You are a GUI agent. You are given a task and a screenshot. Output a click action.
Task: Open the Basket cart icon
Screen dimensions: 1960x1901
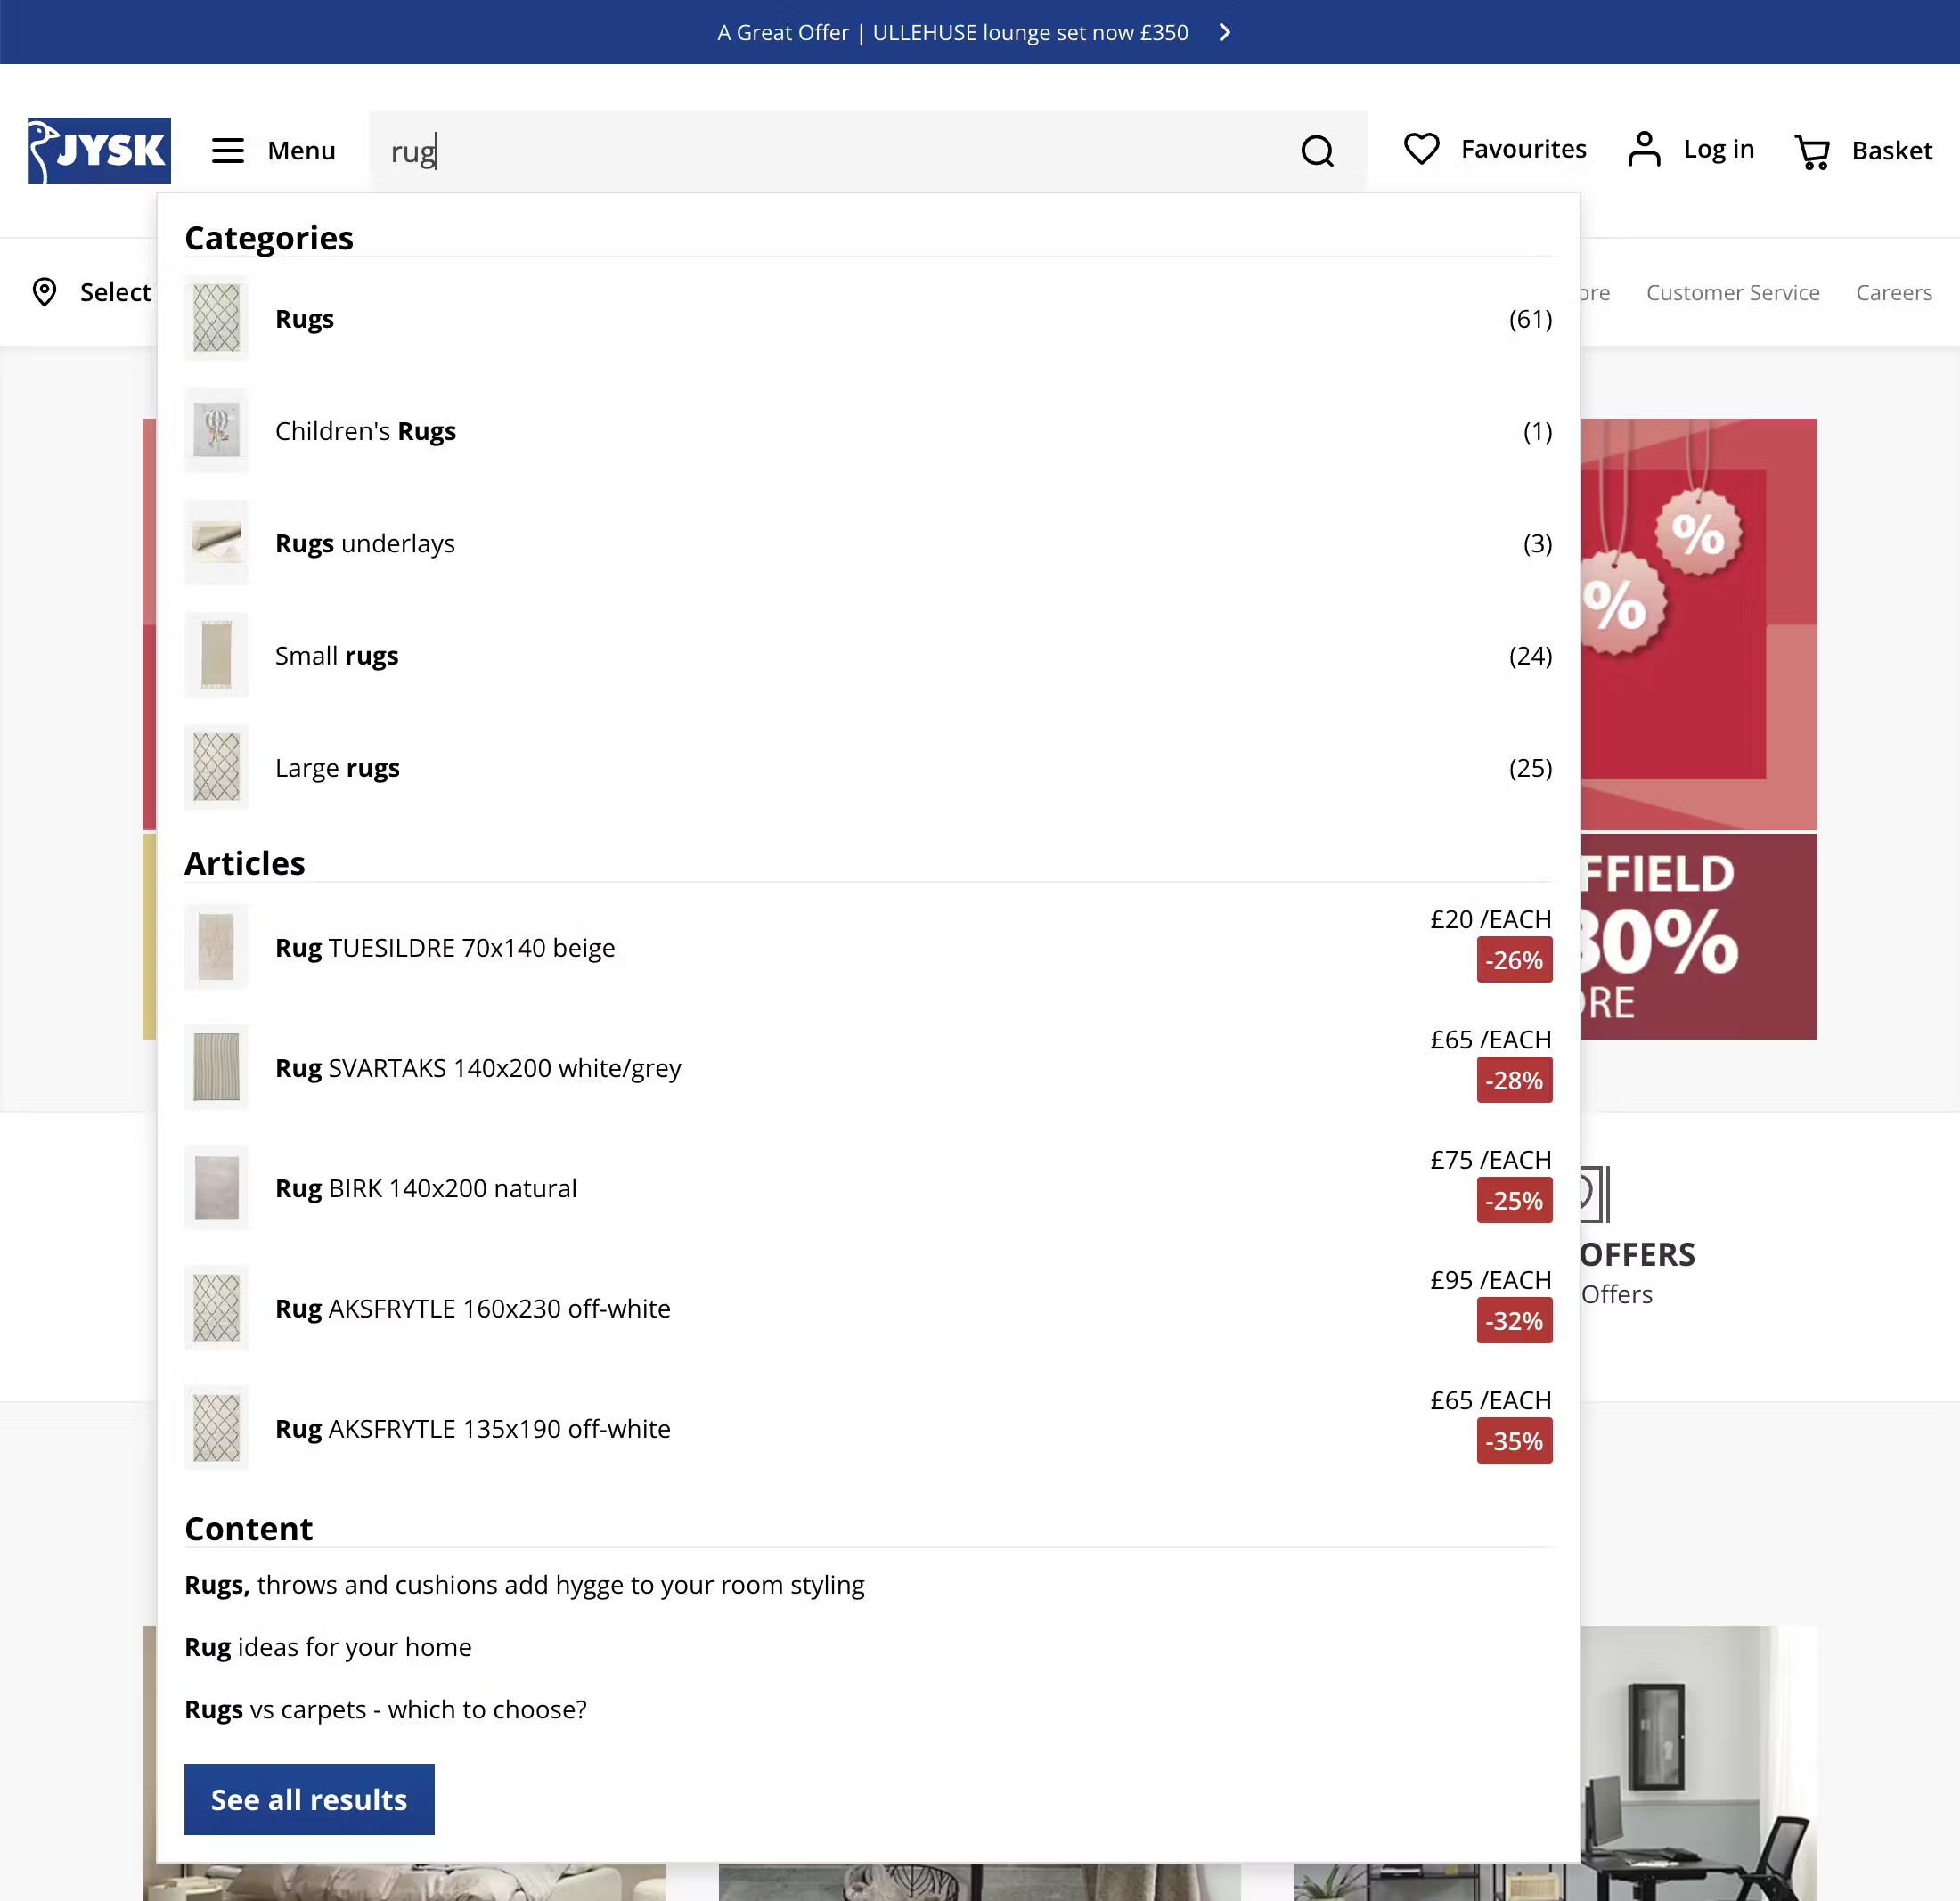[1812, 151]
